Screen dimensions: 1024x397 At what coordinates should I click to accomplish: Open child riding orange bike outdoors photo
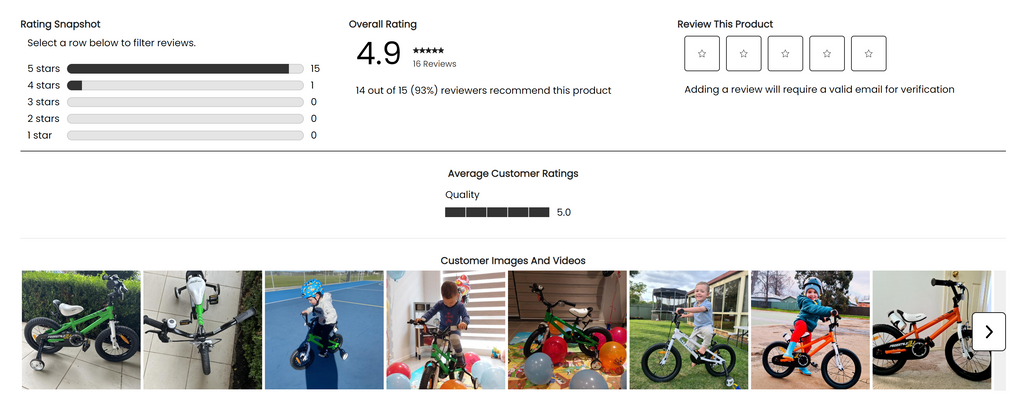(x=810, y=330)
